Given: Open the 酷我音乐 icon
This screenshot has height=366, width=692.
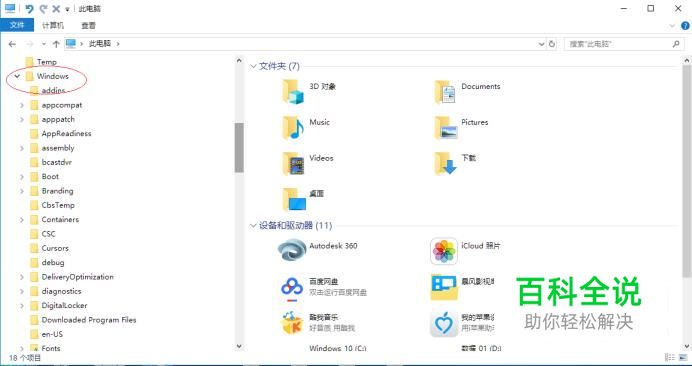Looking at the screenshot, I should pyautogui.click(x=292, y=322).
